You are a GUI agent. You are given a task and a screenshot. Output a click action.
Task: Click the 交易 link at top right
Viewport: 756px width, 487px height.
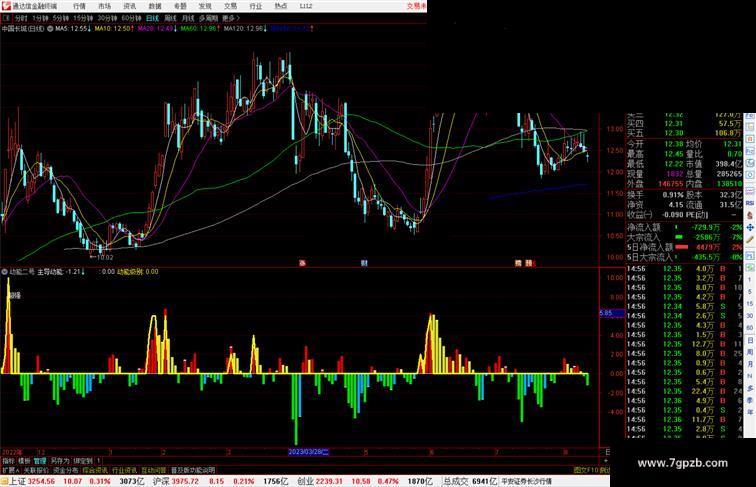417,6
